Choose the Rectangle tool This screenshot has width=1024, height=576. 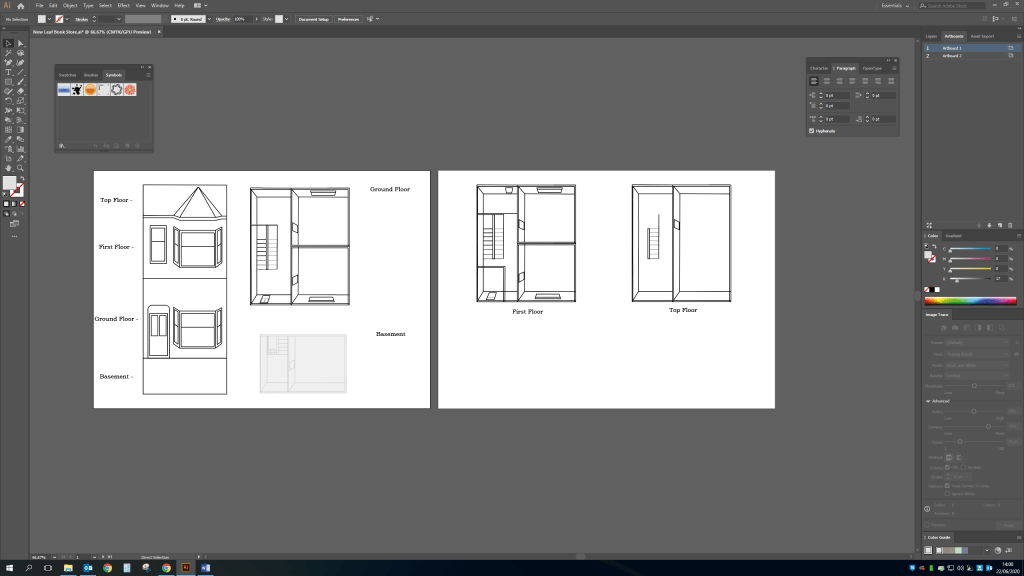click(8, 82)
